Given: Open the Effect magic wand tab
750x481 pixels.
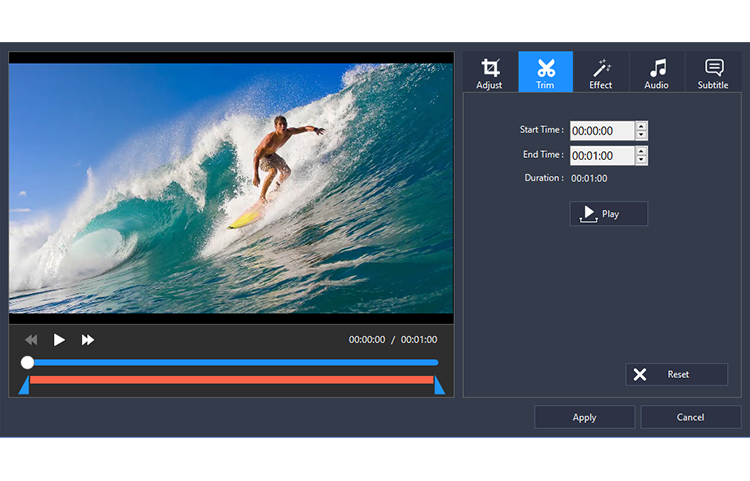Looking at the screenshot, I should (601, 72).
